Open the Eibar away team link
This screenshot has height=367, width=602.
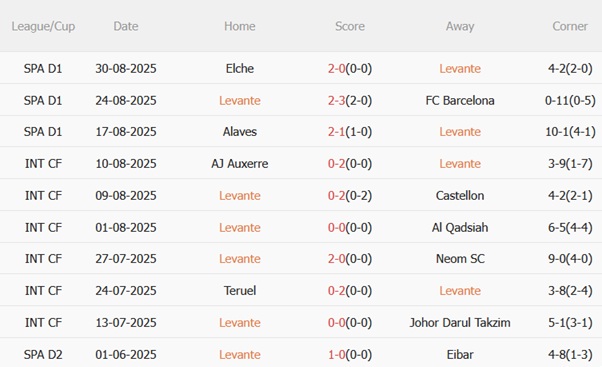[460, 354]
